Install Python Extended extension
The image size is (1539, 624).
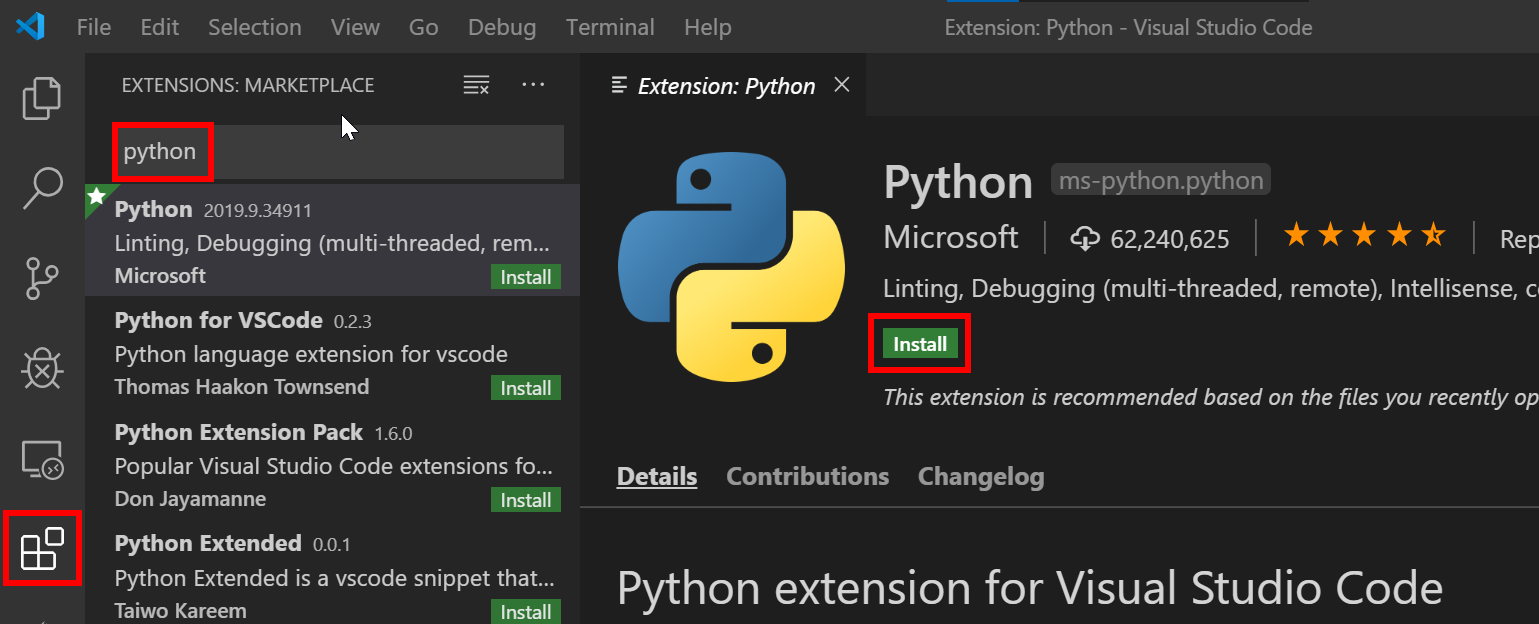(x=526, y=611)
